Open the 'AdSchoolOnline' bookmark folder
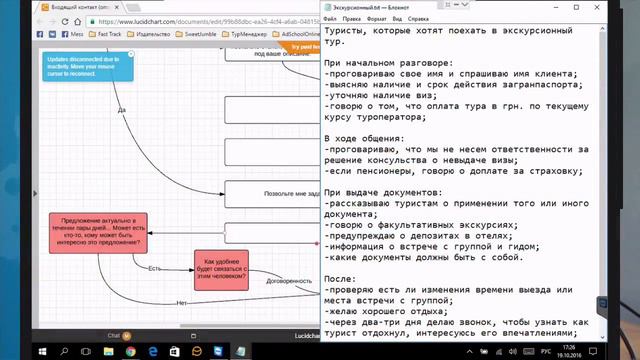This screenshot has width=640, height=360. [296, 34]
